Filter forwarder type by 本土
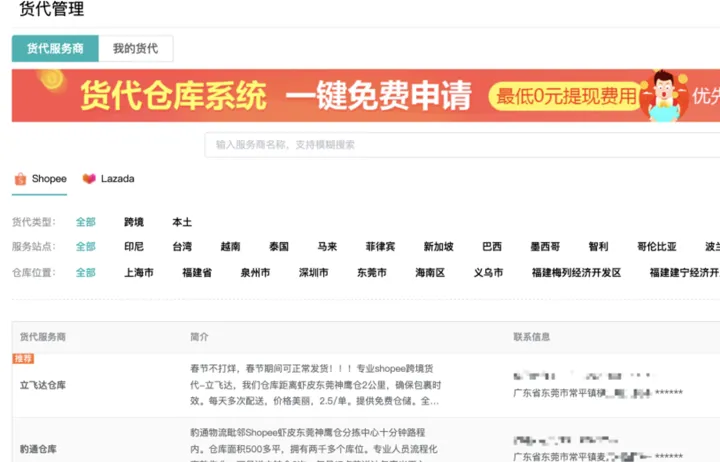Screen dimensions: 720x462 point(182,222)
